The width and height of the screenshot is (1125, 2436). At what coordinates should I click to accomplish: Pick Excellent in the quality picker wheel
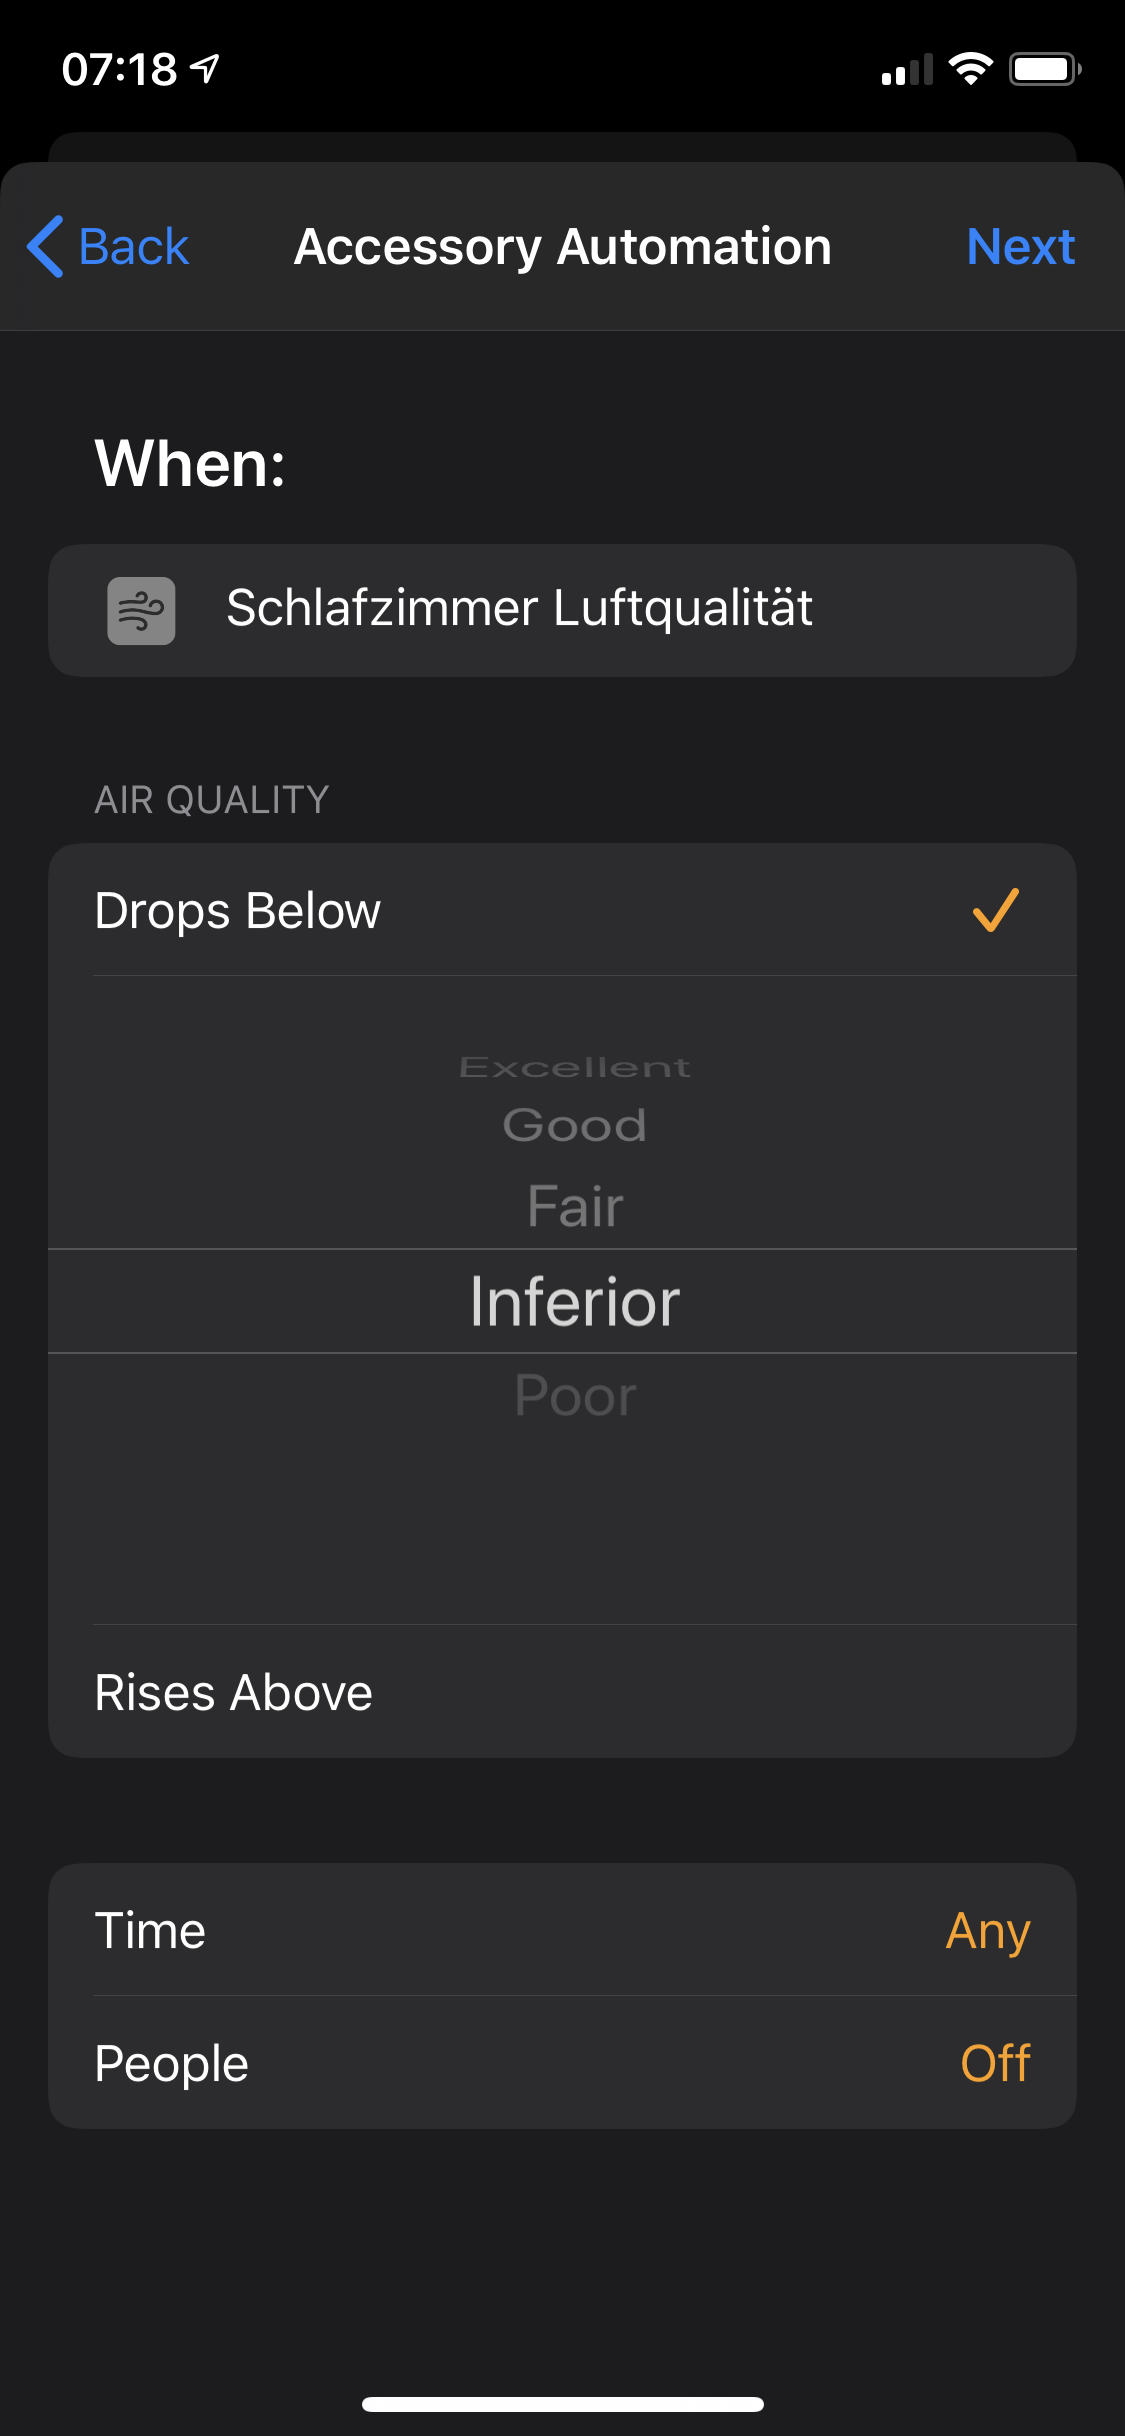[575, 1068]
